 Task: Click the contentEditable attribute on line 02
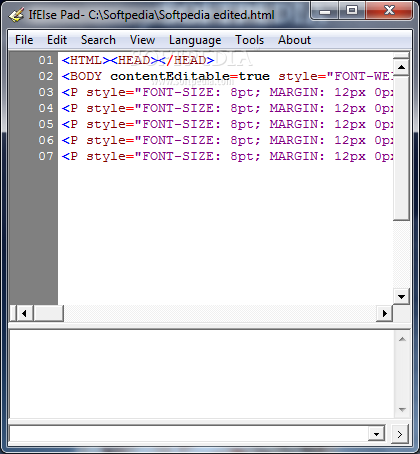pyautogui.click(x=170, y=76)
